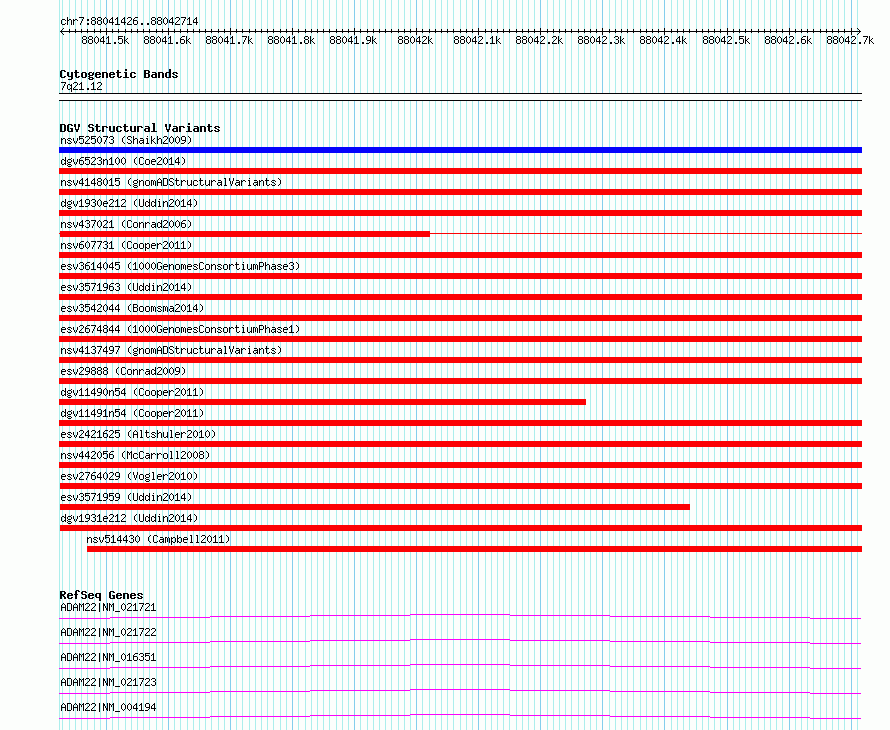
Task: Open variant nsv4137497 (gnomADStructuralVariants)
Action: pos(171,350)
